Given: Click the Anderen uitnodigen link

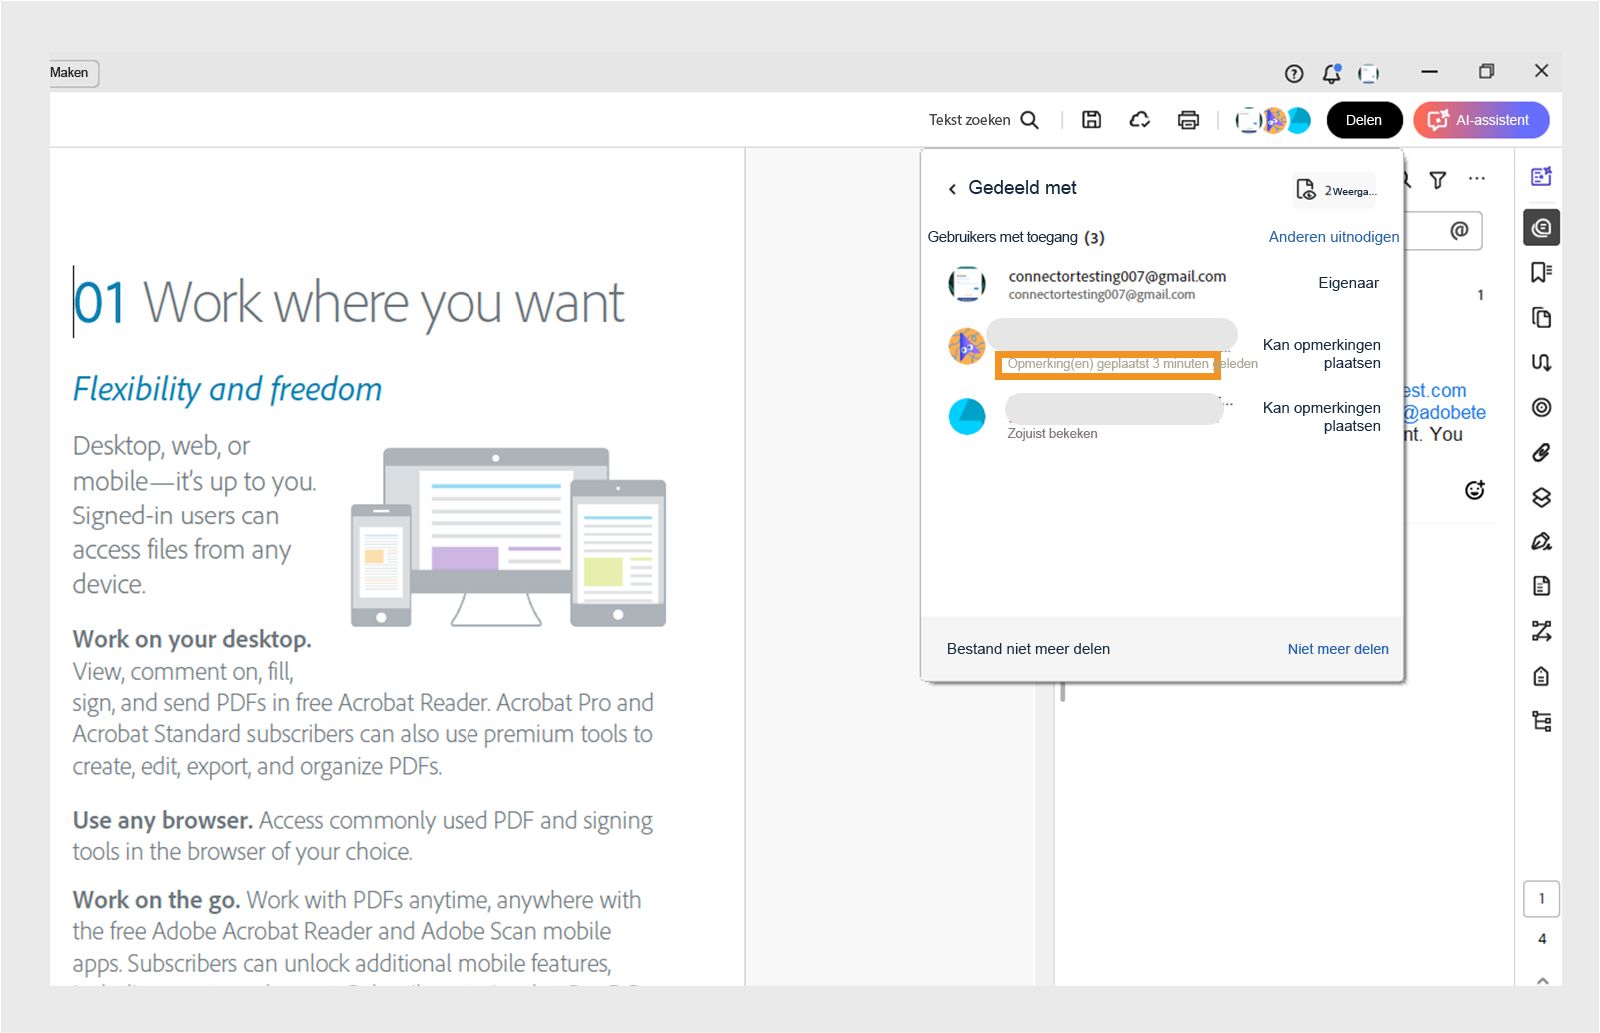Looking at the screenshot, I should click(1334, 237).
